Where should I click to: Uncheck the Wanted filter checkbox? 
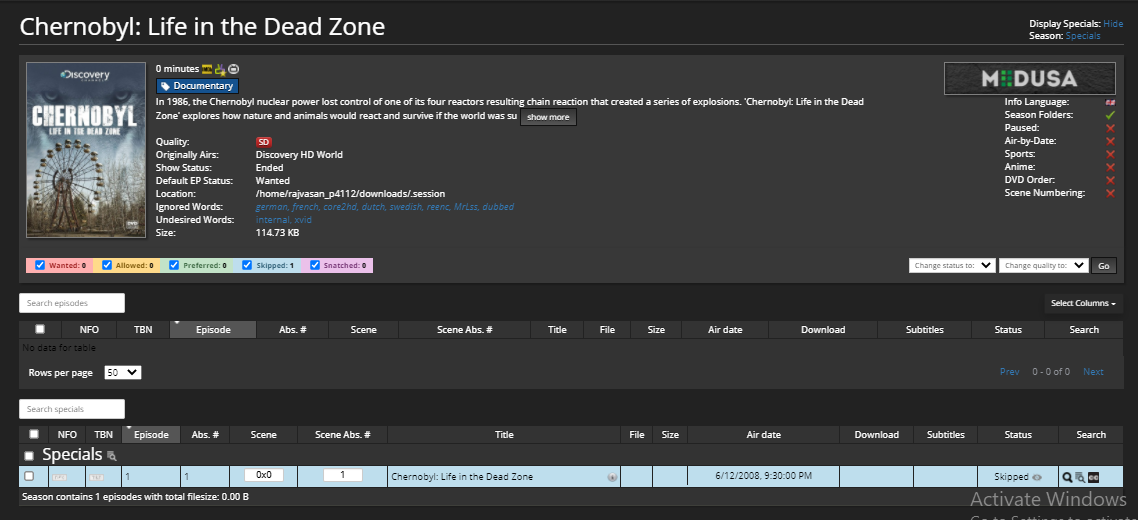40,265
